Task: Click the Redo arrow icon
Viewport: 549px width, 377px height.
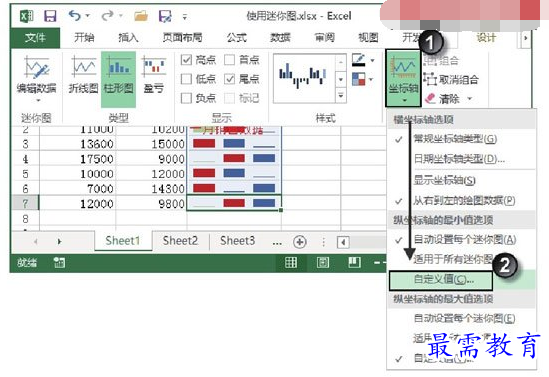Action: click(107, 16)
